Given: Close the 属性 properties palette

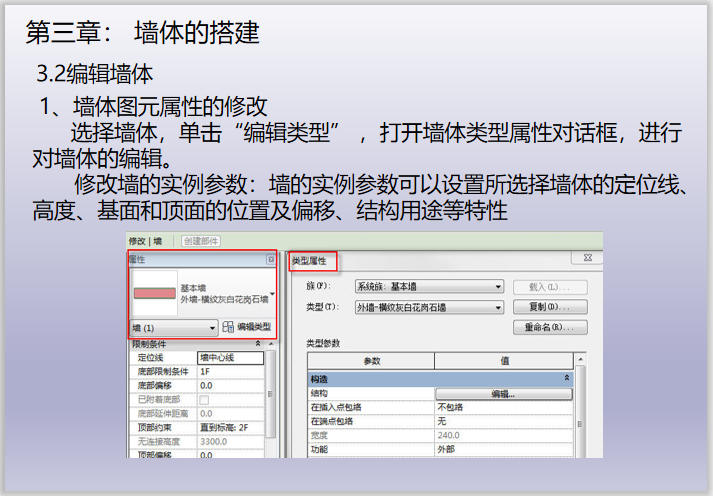Looking at the screenshot, I should coord(270,259).
